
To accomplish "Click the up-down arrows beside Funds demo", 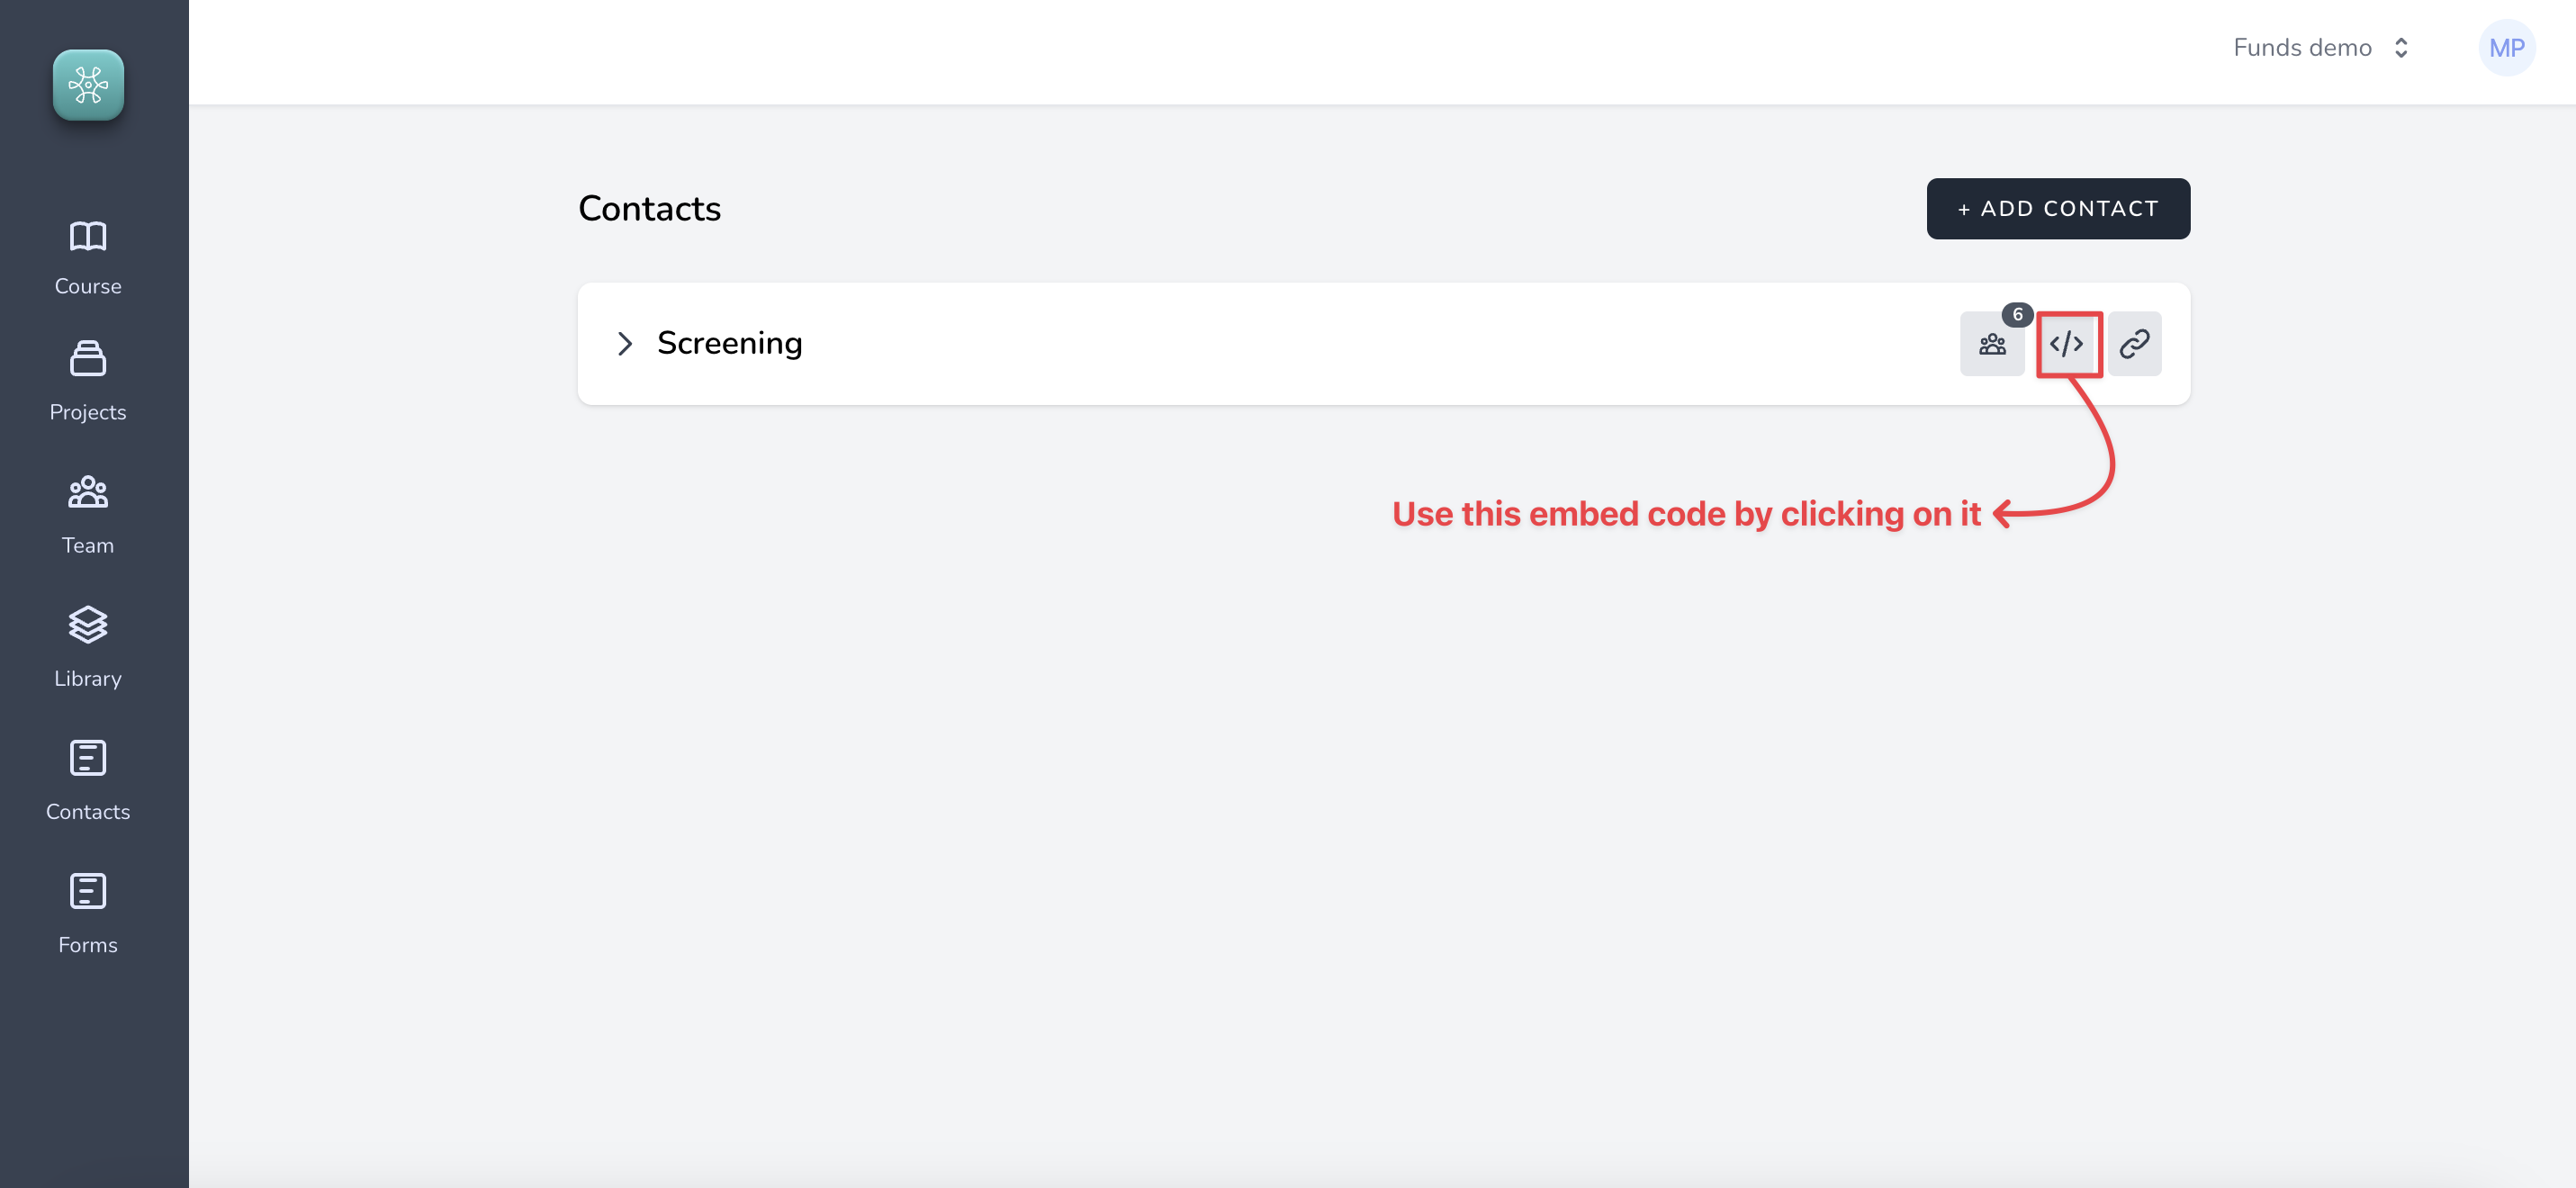I will 2401,48.
